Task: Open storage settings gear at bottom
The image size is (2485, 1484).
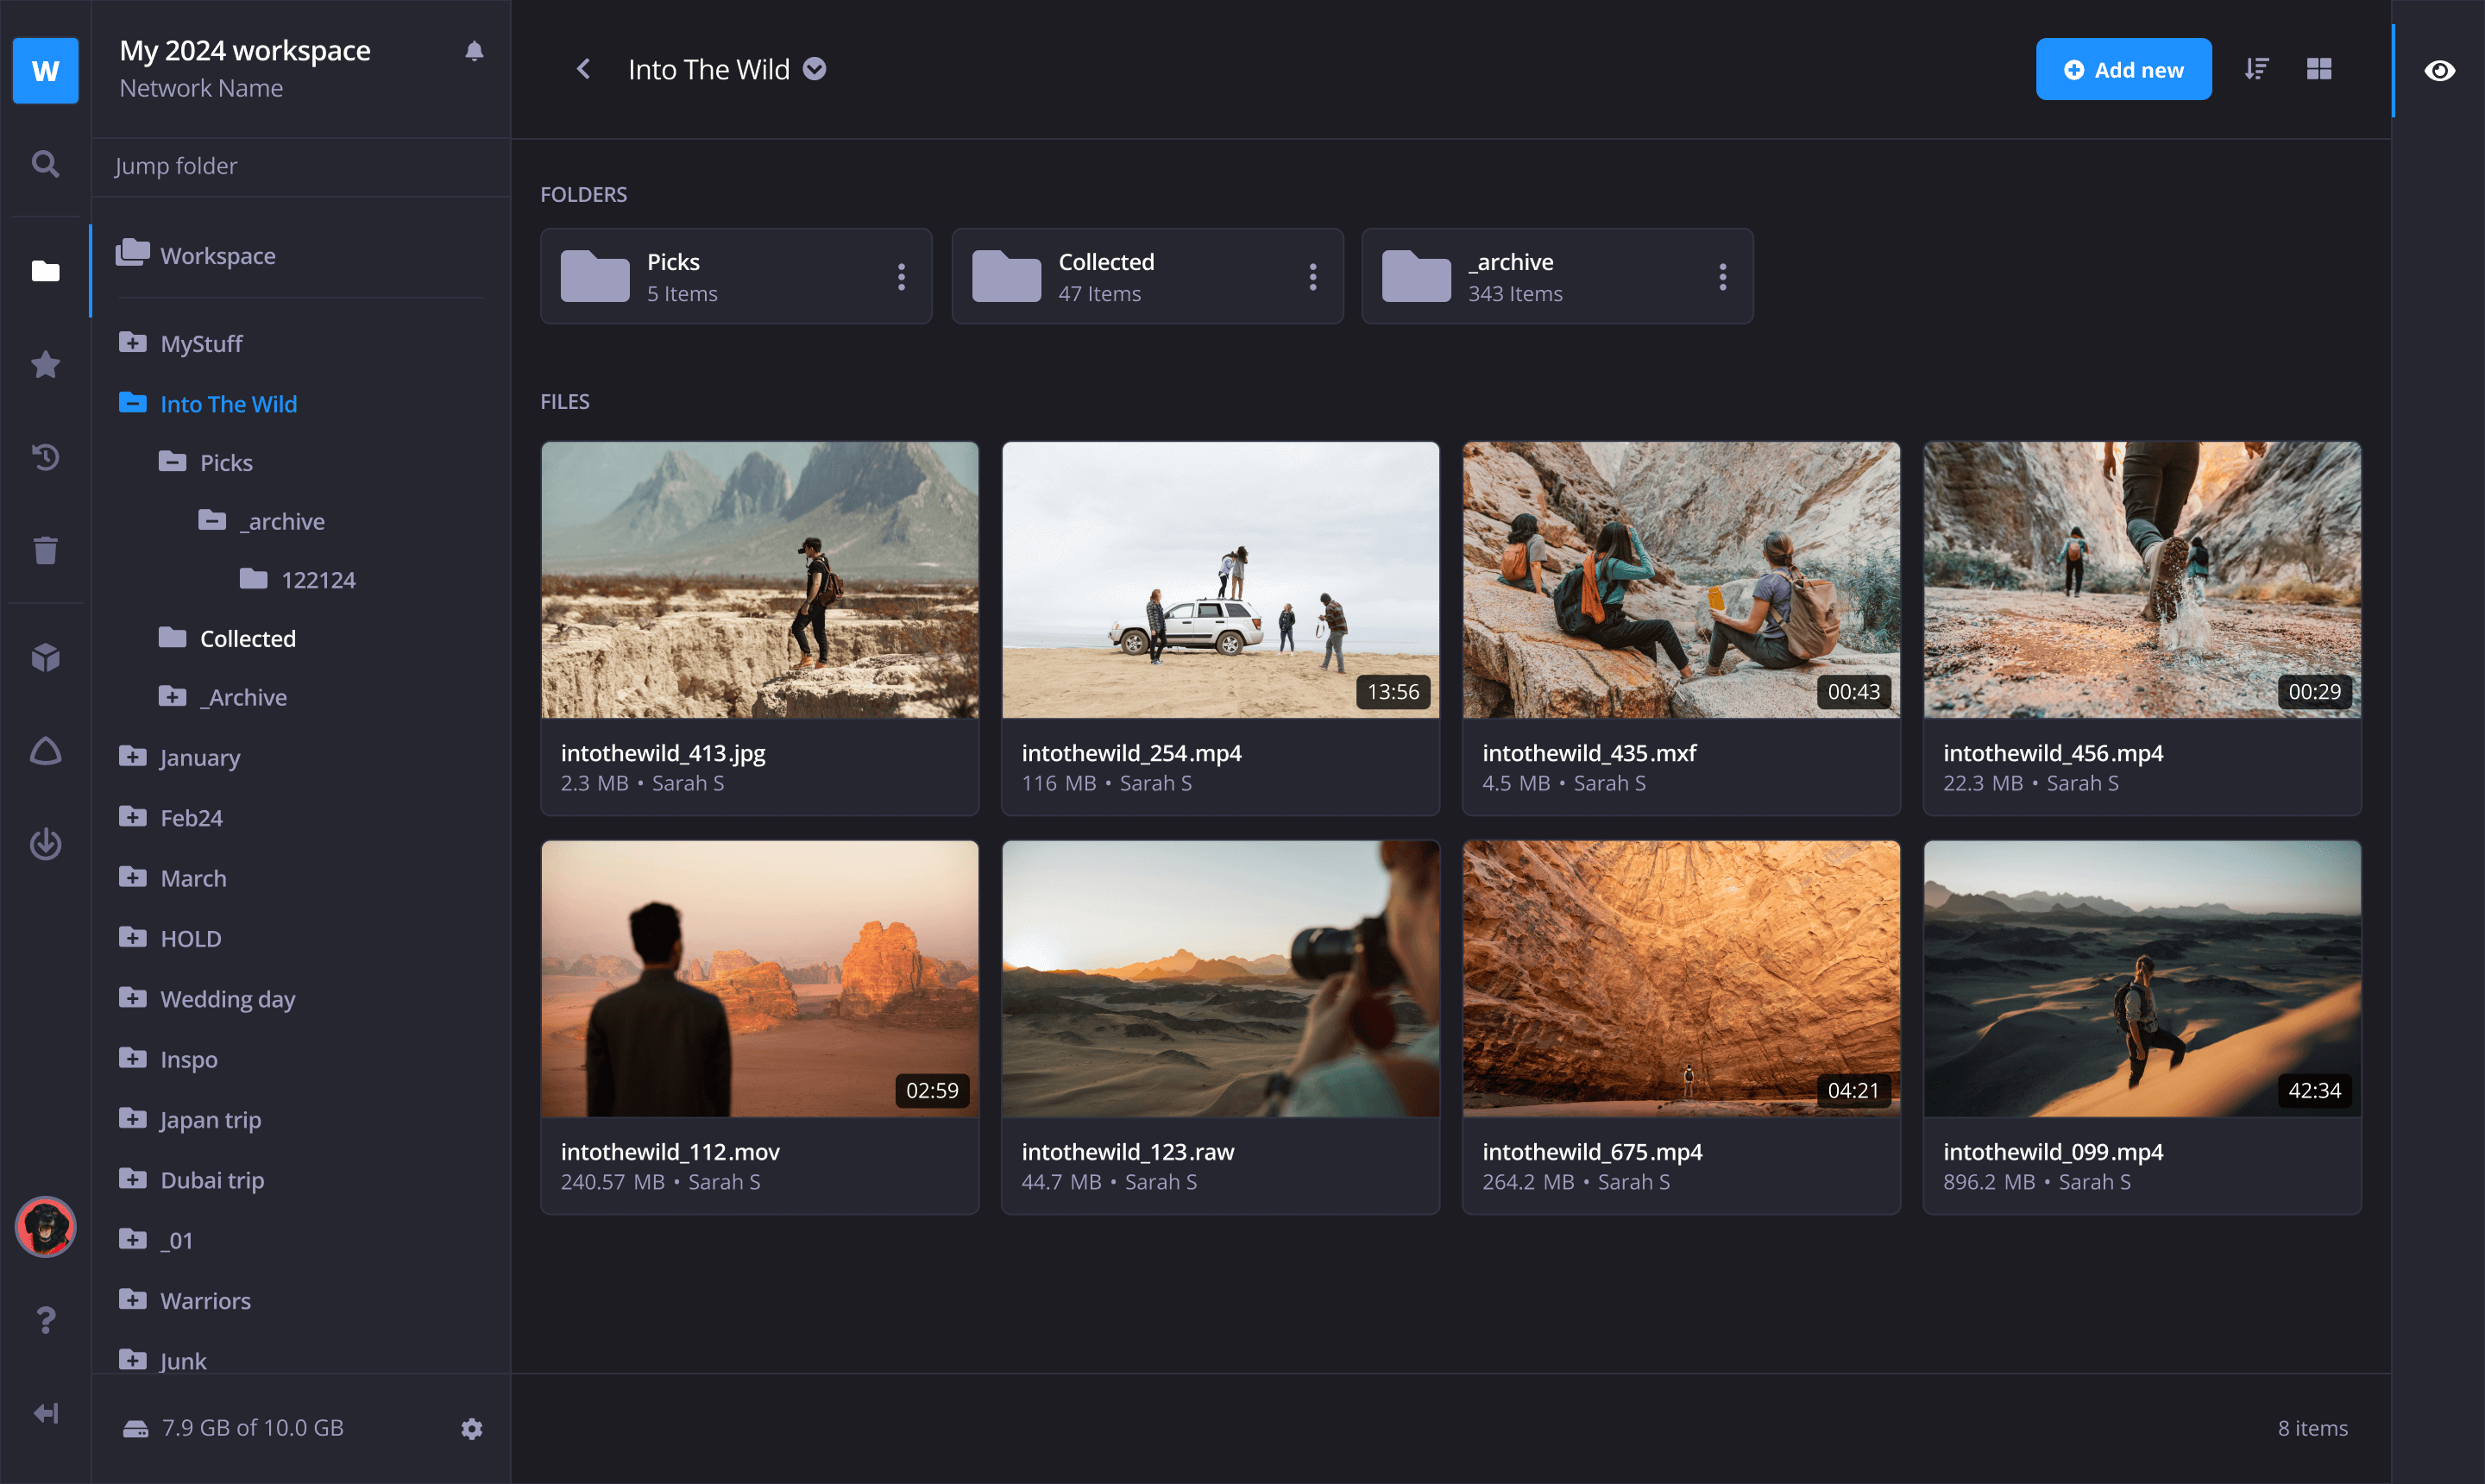Action: pos(471,1428)
